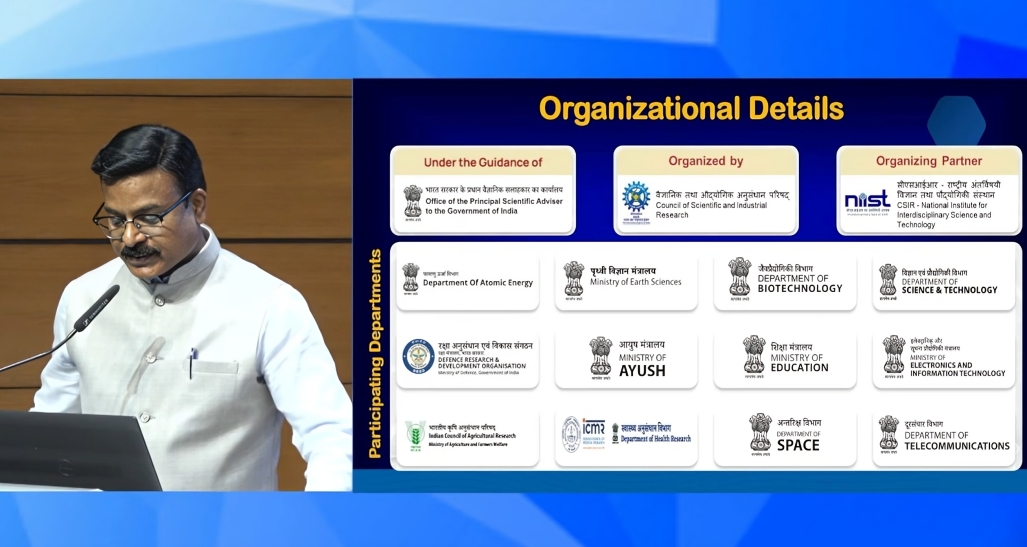Viewport: 1027px width, 547px height.
Task: Click the Science & Technology department emblem
Action: (x=888, y=282)
